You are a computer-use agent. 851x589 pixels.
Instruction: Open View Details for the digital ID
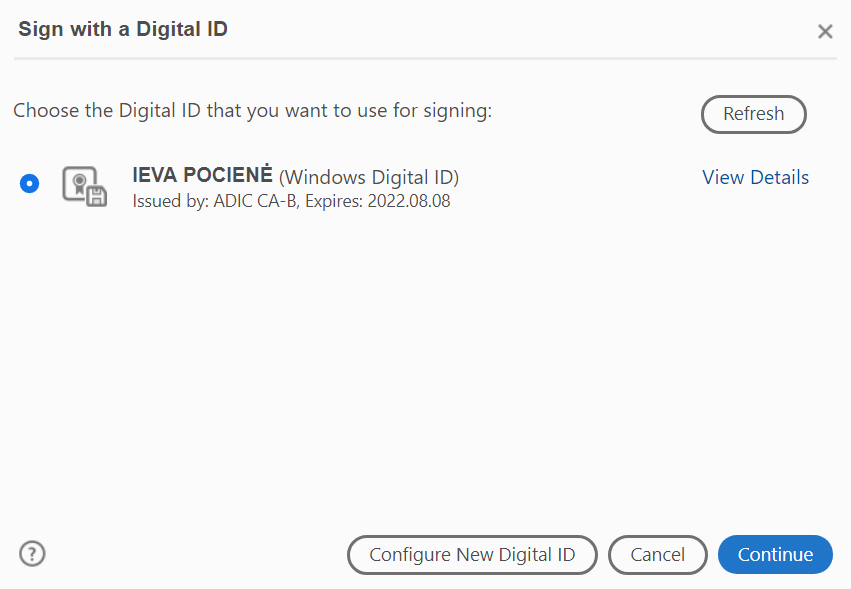(x=755, y=178)
